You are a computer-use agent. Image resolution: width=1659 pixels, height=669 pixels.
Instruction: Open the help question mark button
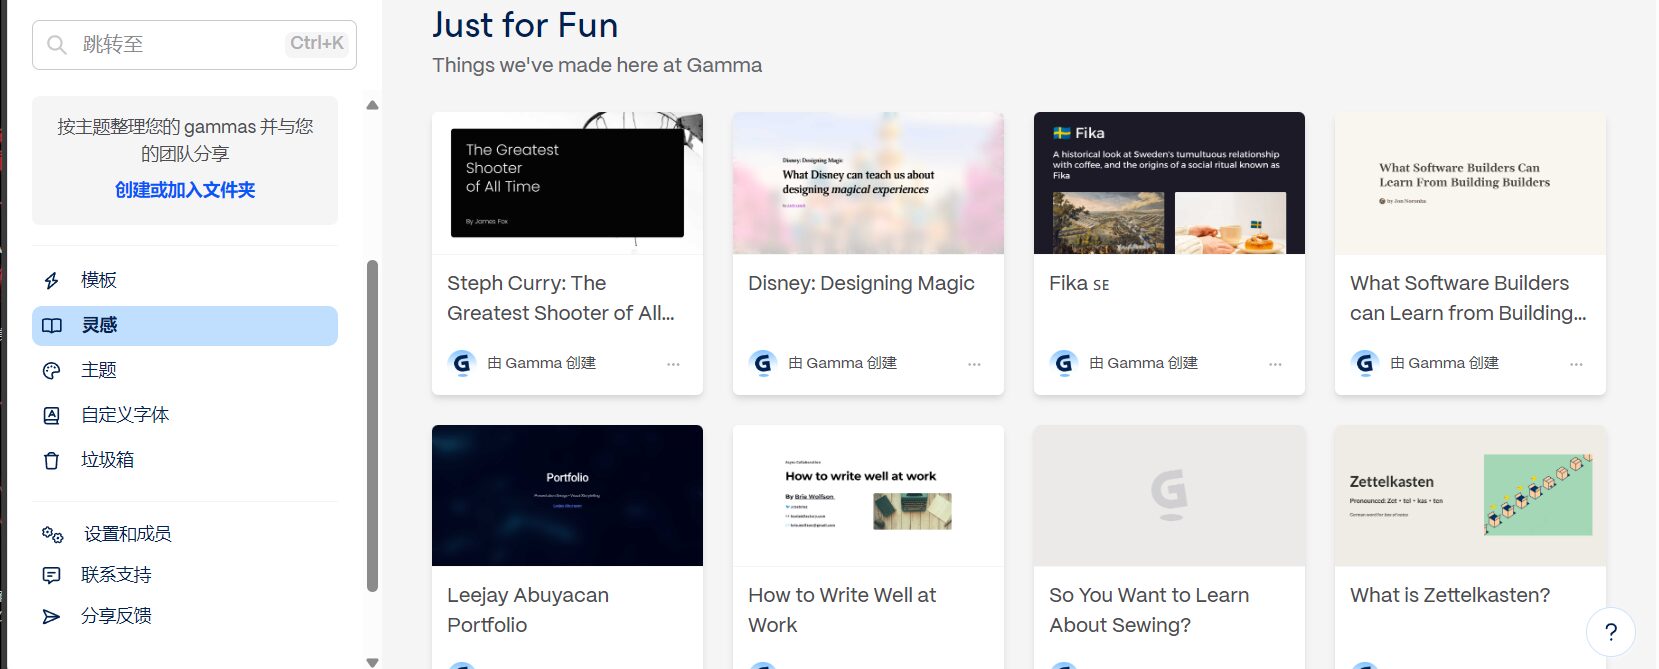pyautogui.click(x=1611, y=632)
